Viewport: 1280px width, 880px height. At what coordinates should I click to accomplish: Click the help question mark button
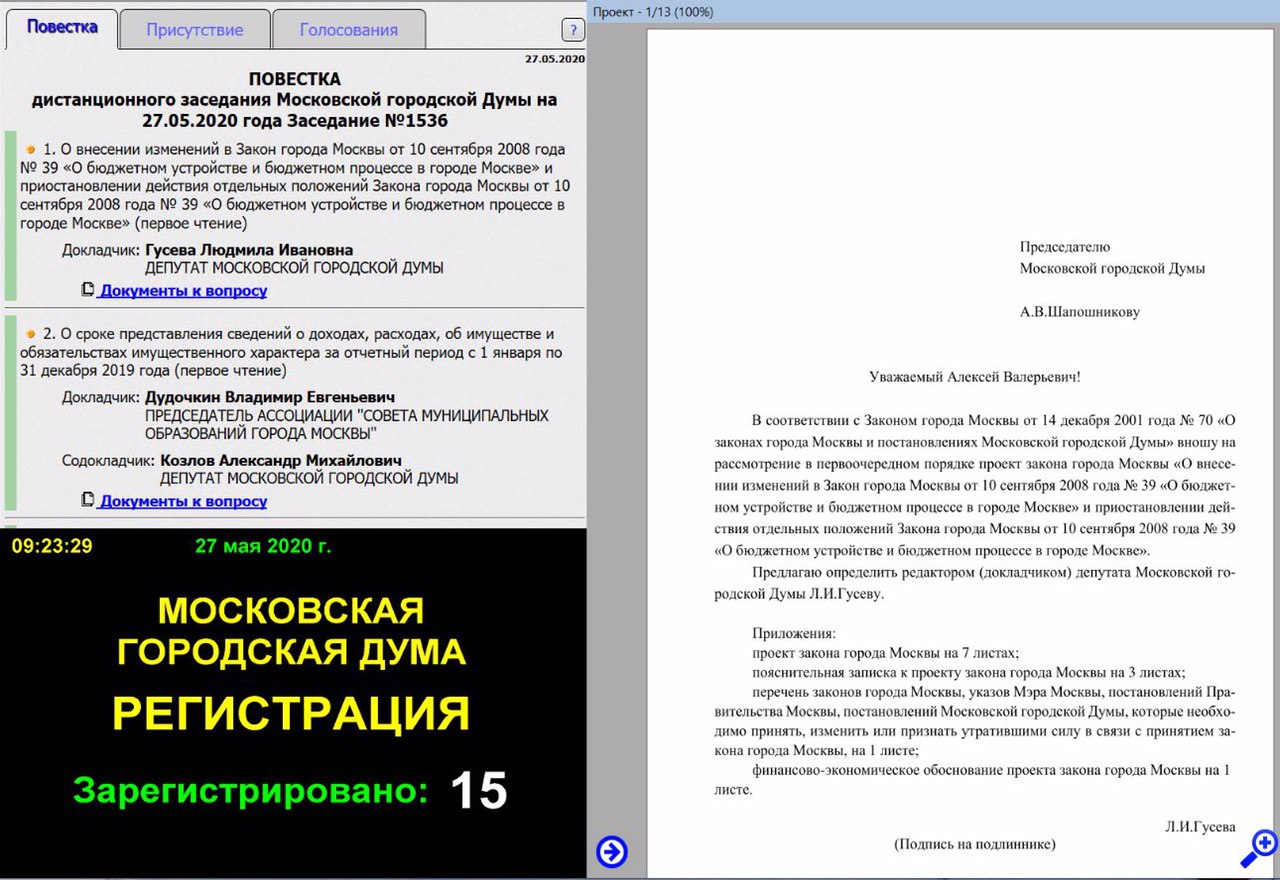click(573, 30)
